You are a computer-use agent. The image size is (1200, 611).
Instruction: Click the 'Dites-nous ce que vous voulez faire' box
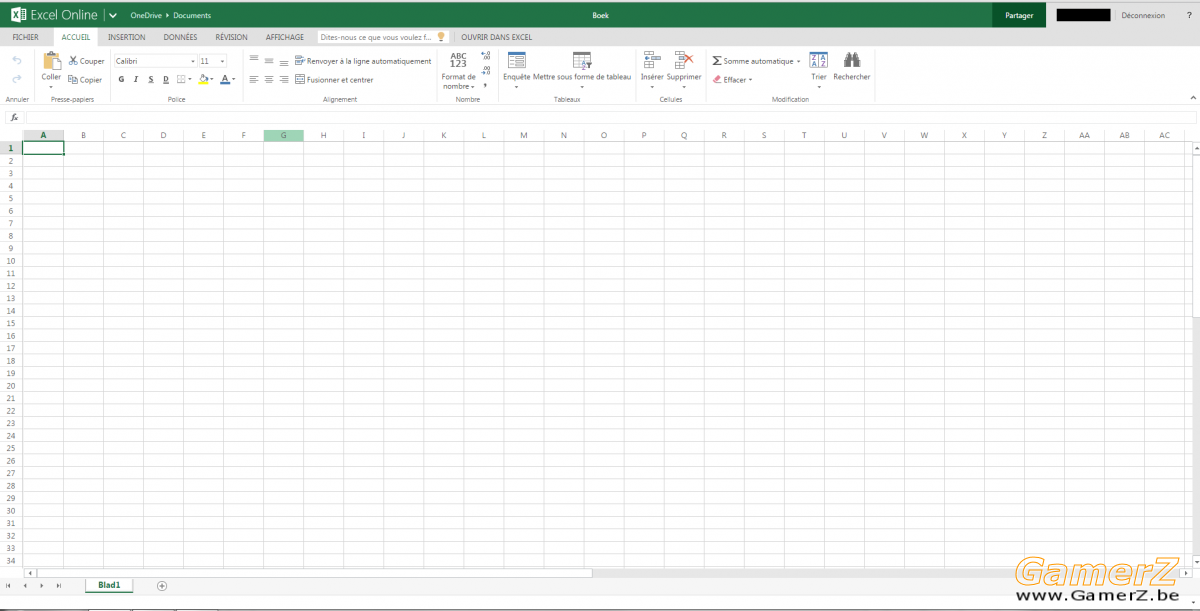pyautogui.click(x=383, y=37)
